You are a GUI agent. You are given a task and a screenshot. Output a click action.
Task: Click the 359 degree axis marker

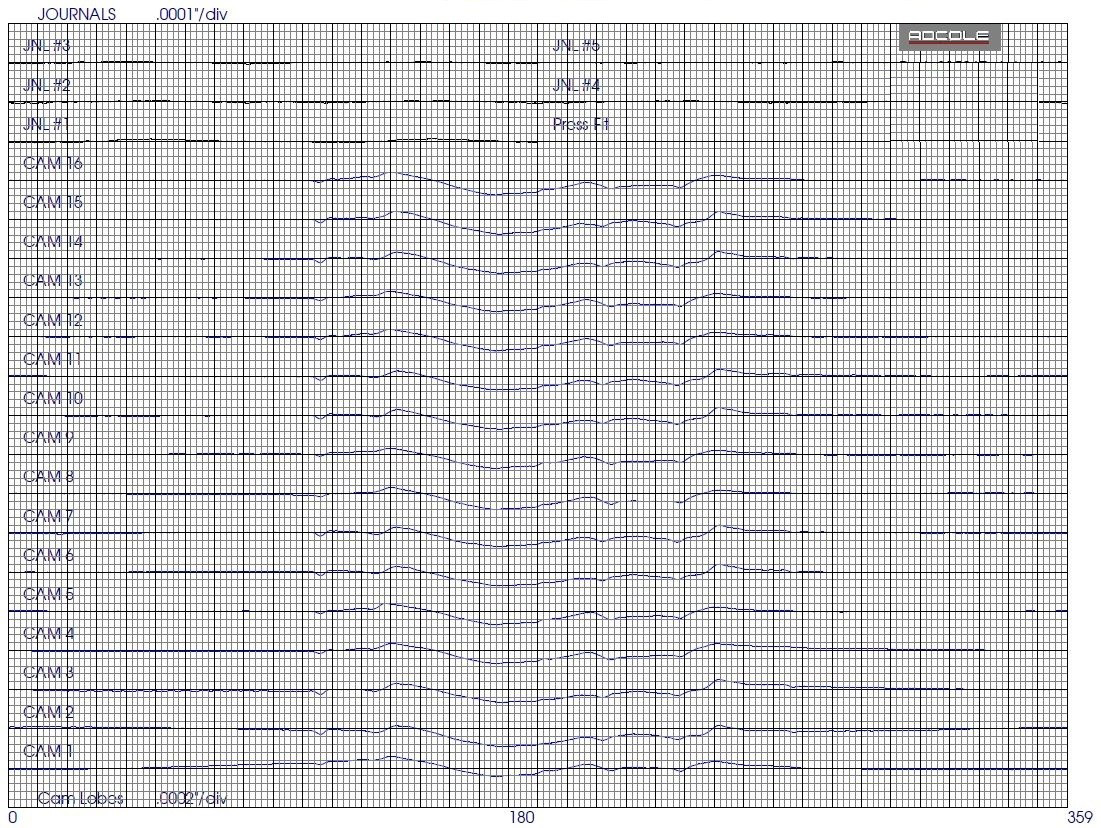click(1079, 817)
